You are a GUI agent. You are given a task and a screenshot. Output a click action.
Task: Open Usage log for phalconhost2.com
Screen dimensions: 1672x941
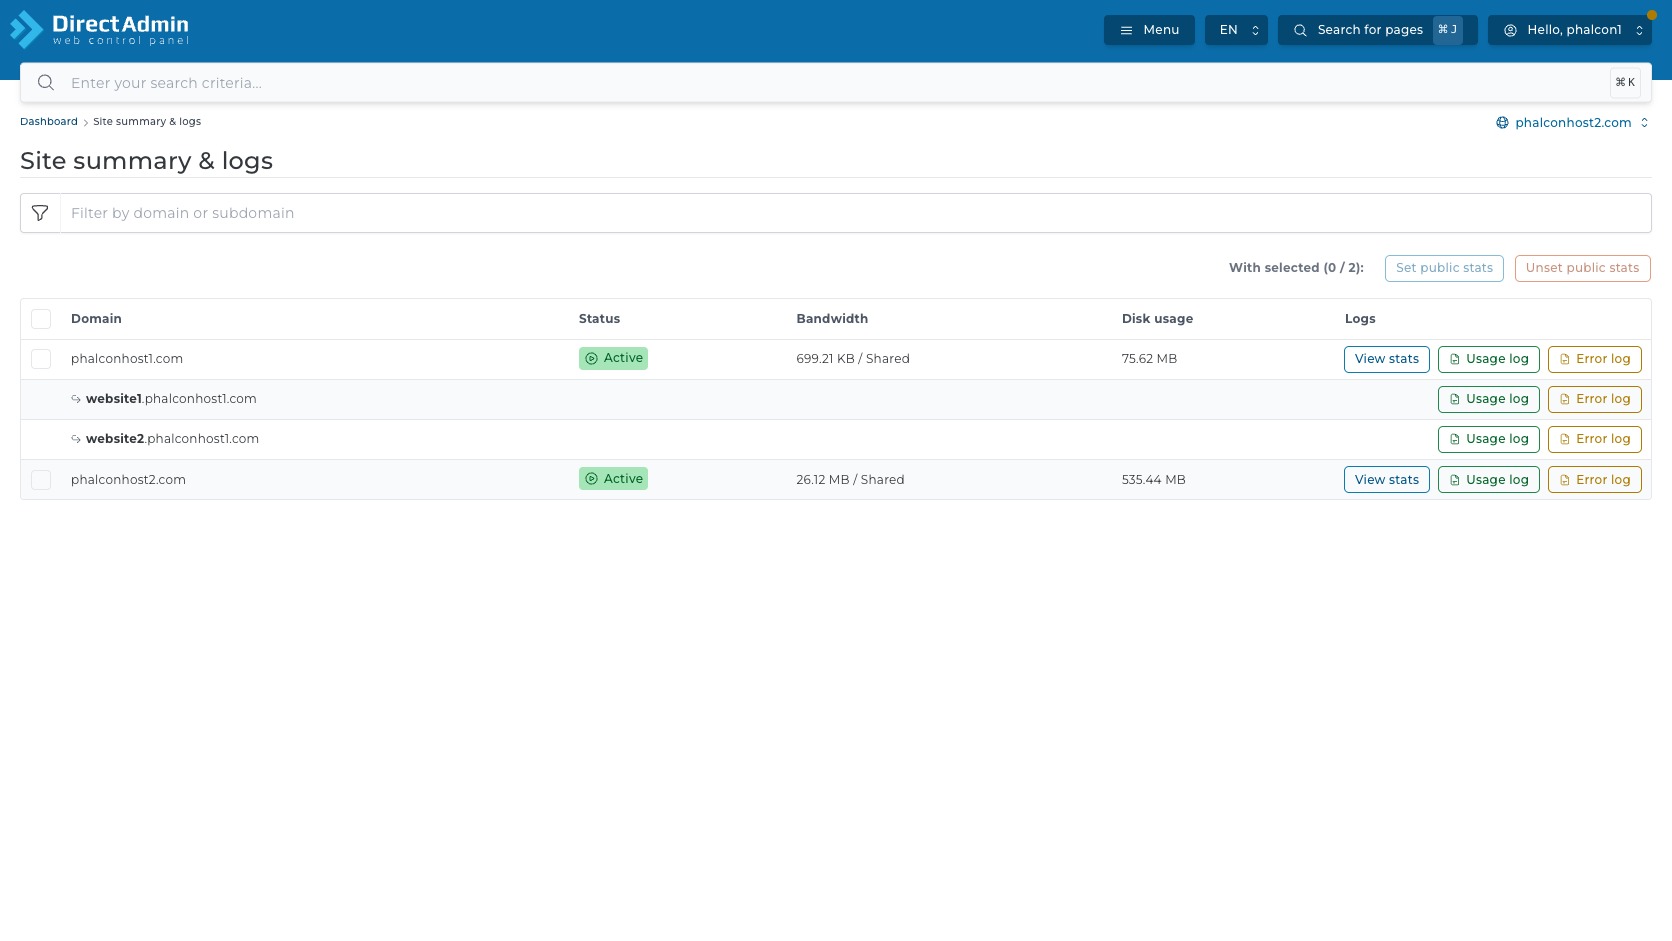click(1488, 480)
